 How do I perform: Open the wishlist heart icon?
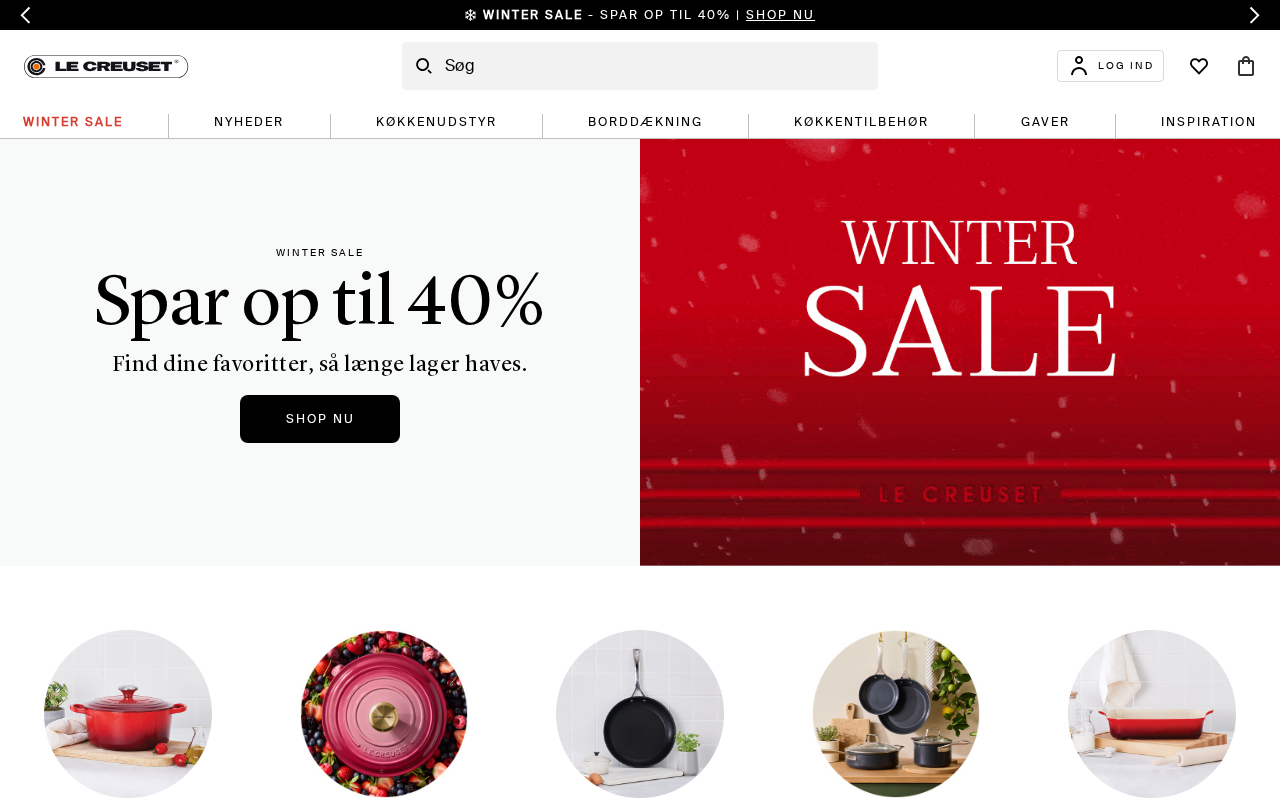tap(1199, 66)
